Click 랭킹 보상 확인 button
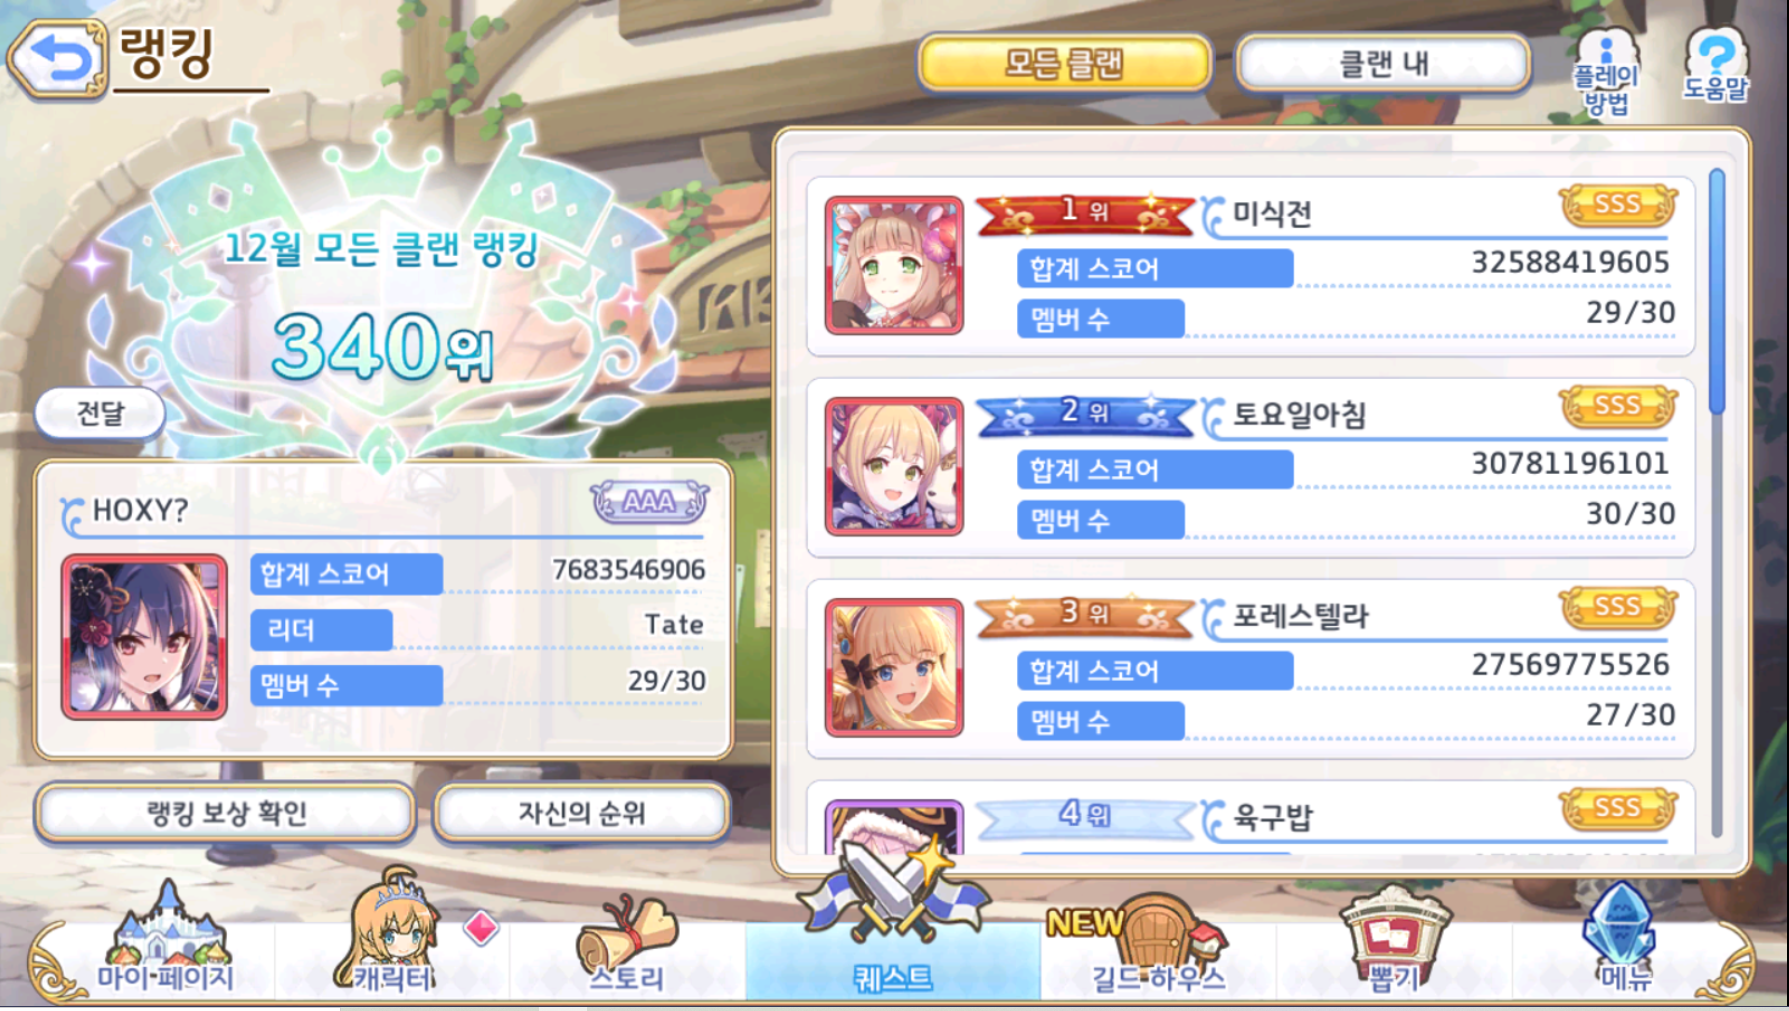 click(226, 813)
